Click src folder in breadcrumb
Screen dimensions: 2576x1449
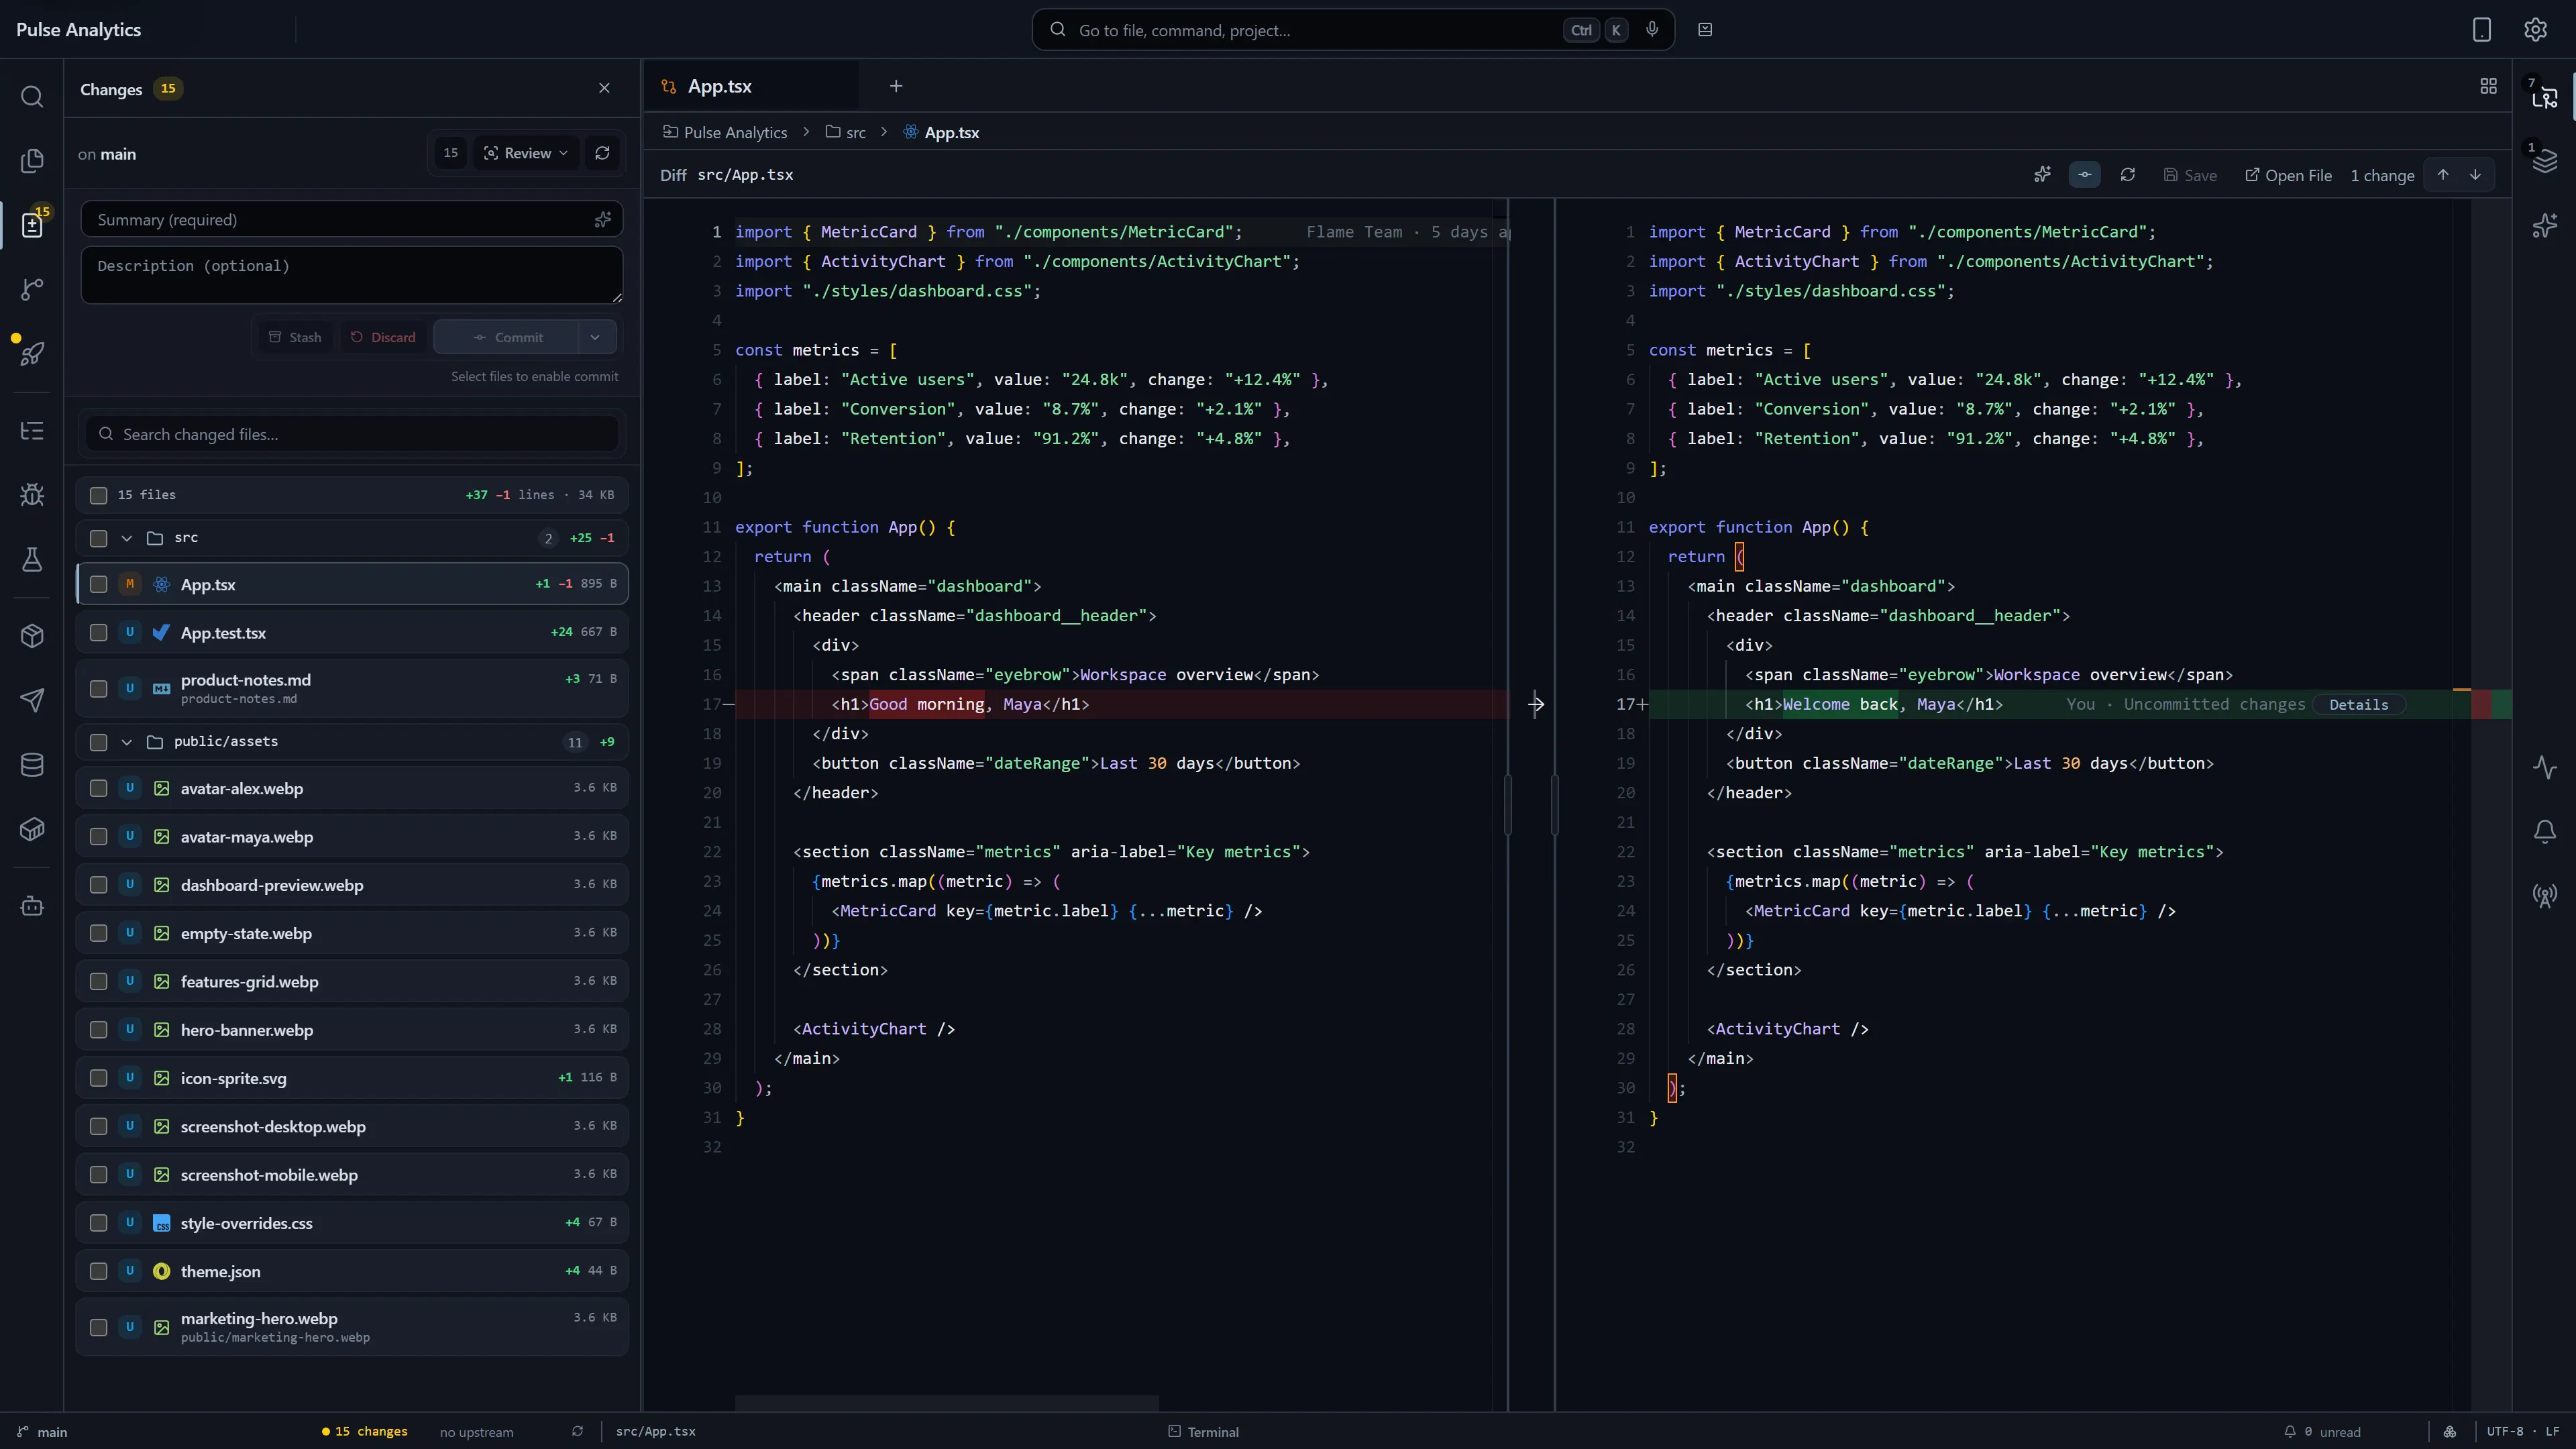point(846,132)
